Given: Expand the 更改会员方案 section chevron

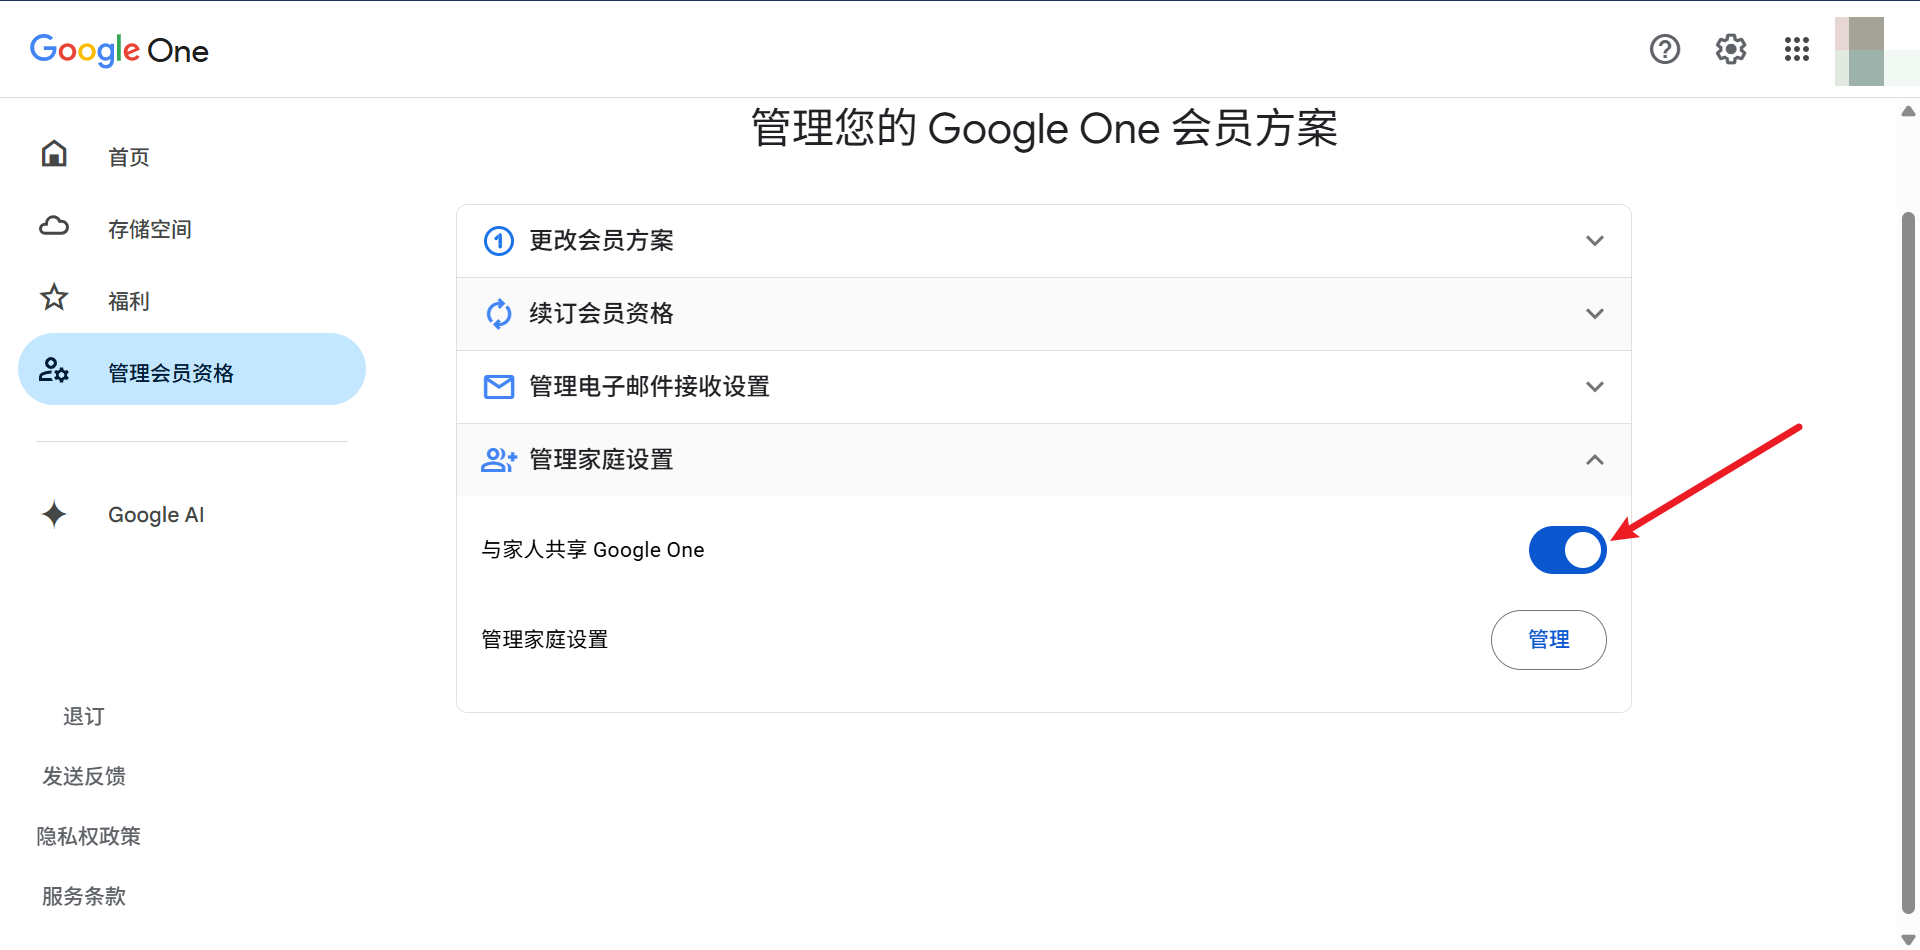Looking at the screenshot, I should tap(1595, 241).
